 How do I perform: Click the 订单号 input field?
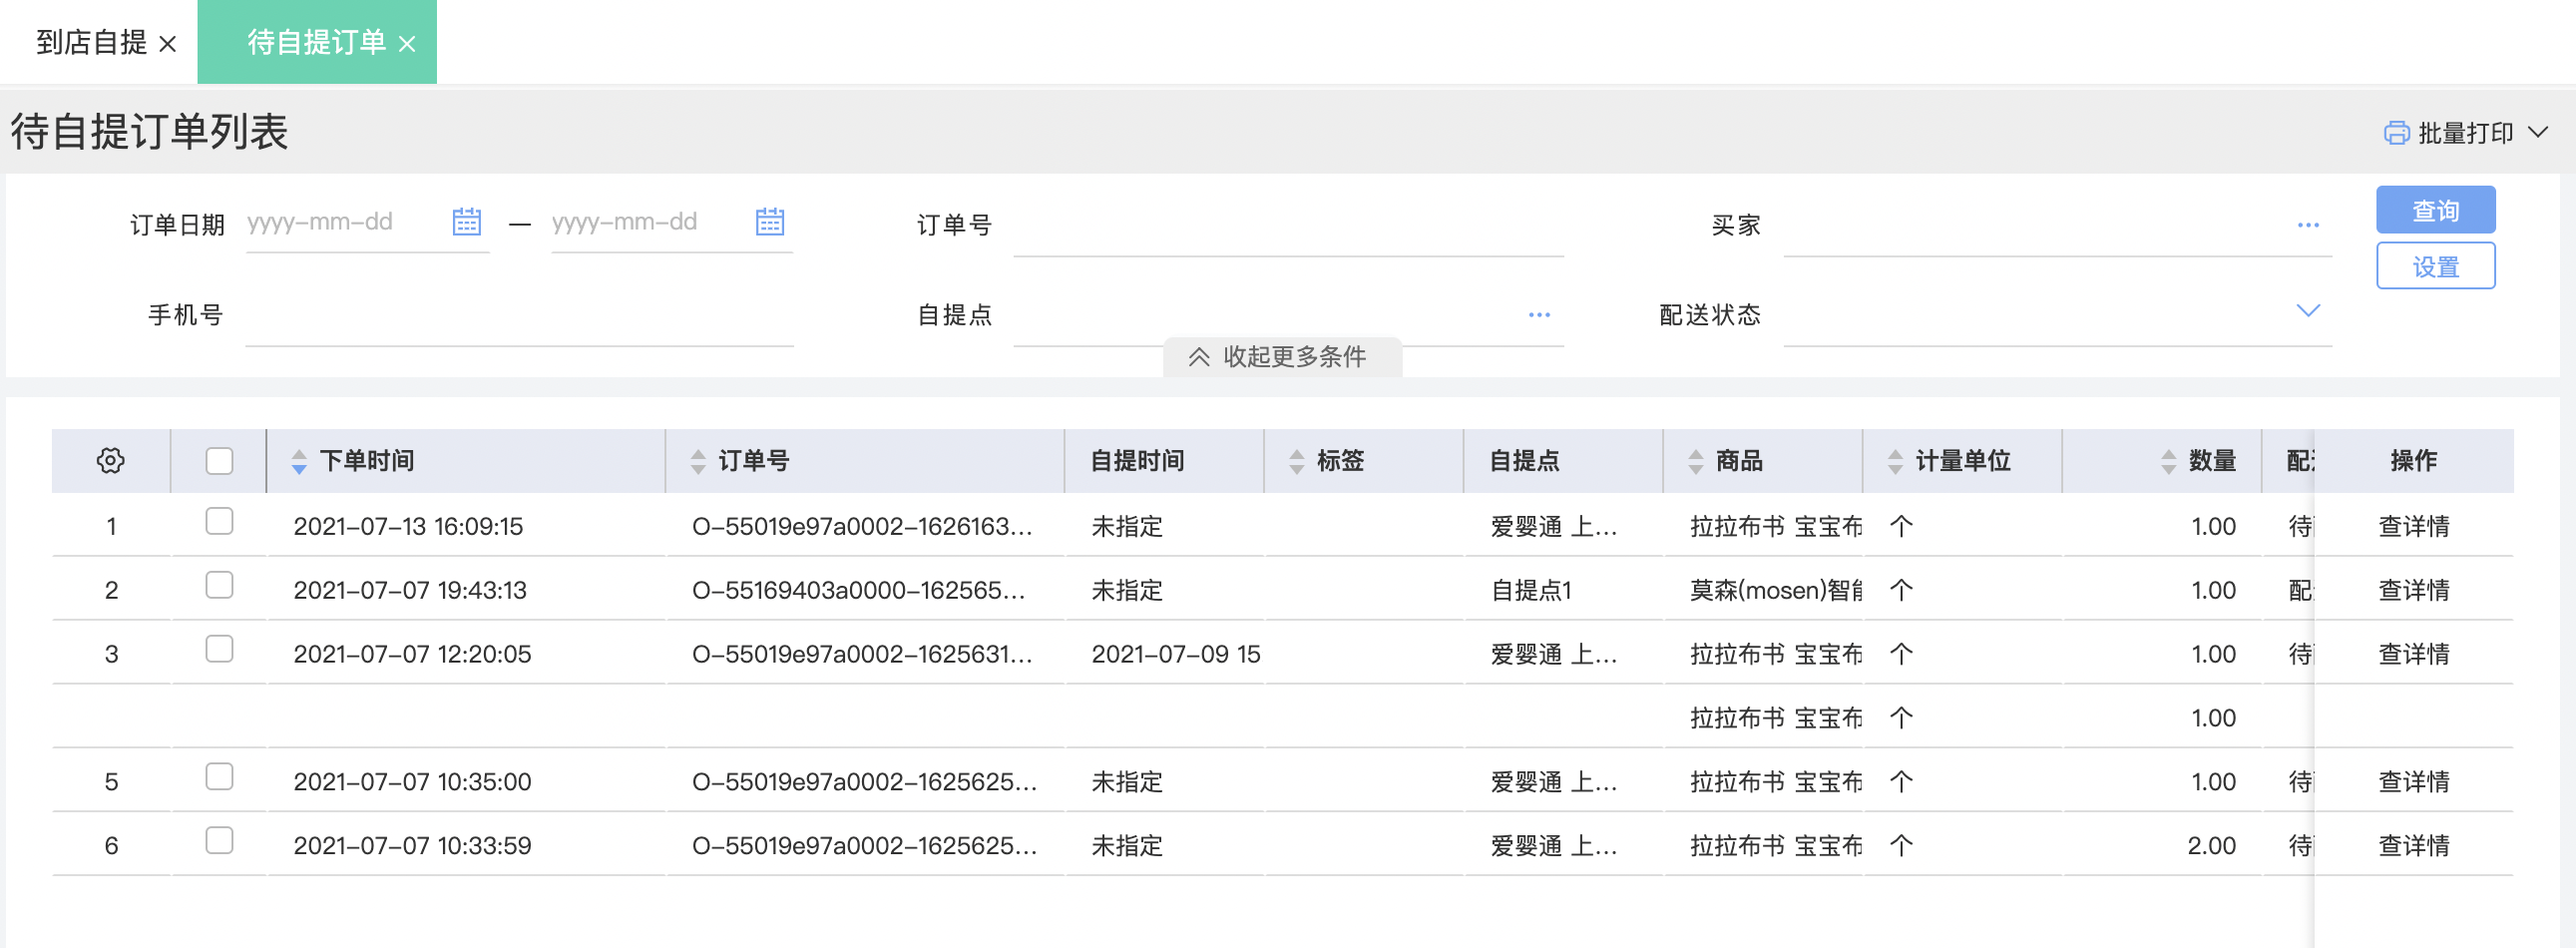[1288, 226]
